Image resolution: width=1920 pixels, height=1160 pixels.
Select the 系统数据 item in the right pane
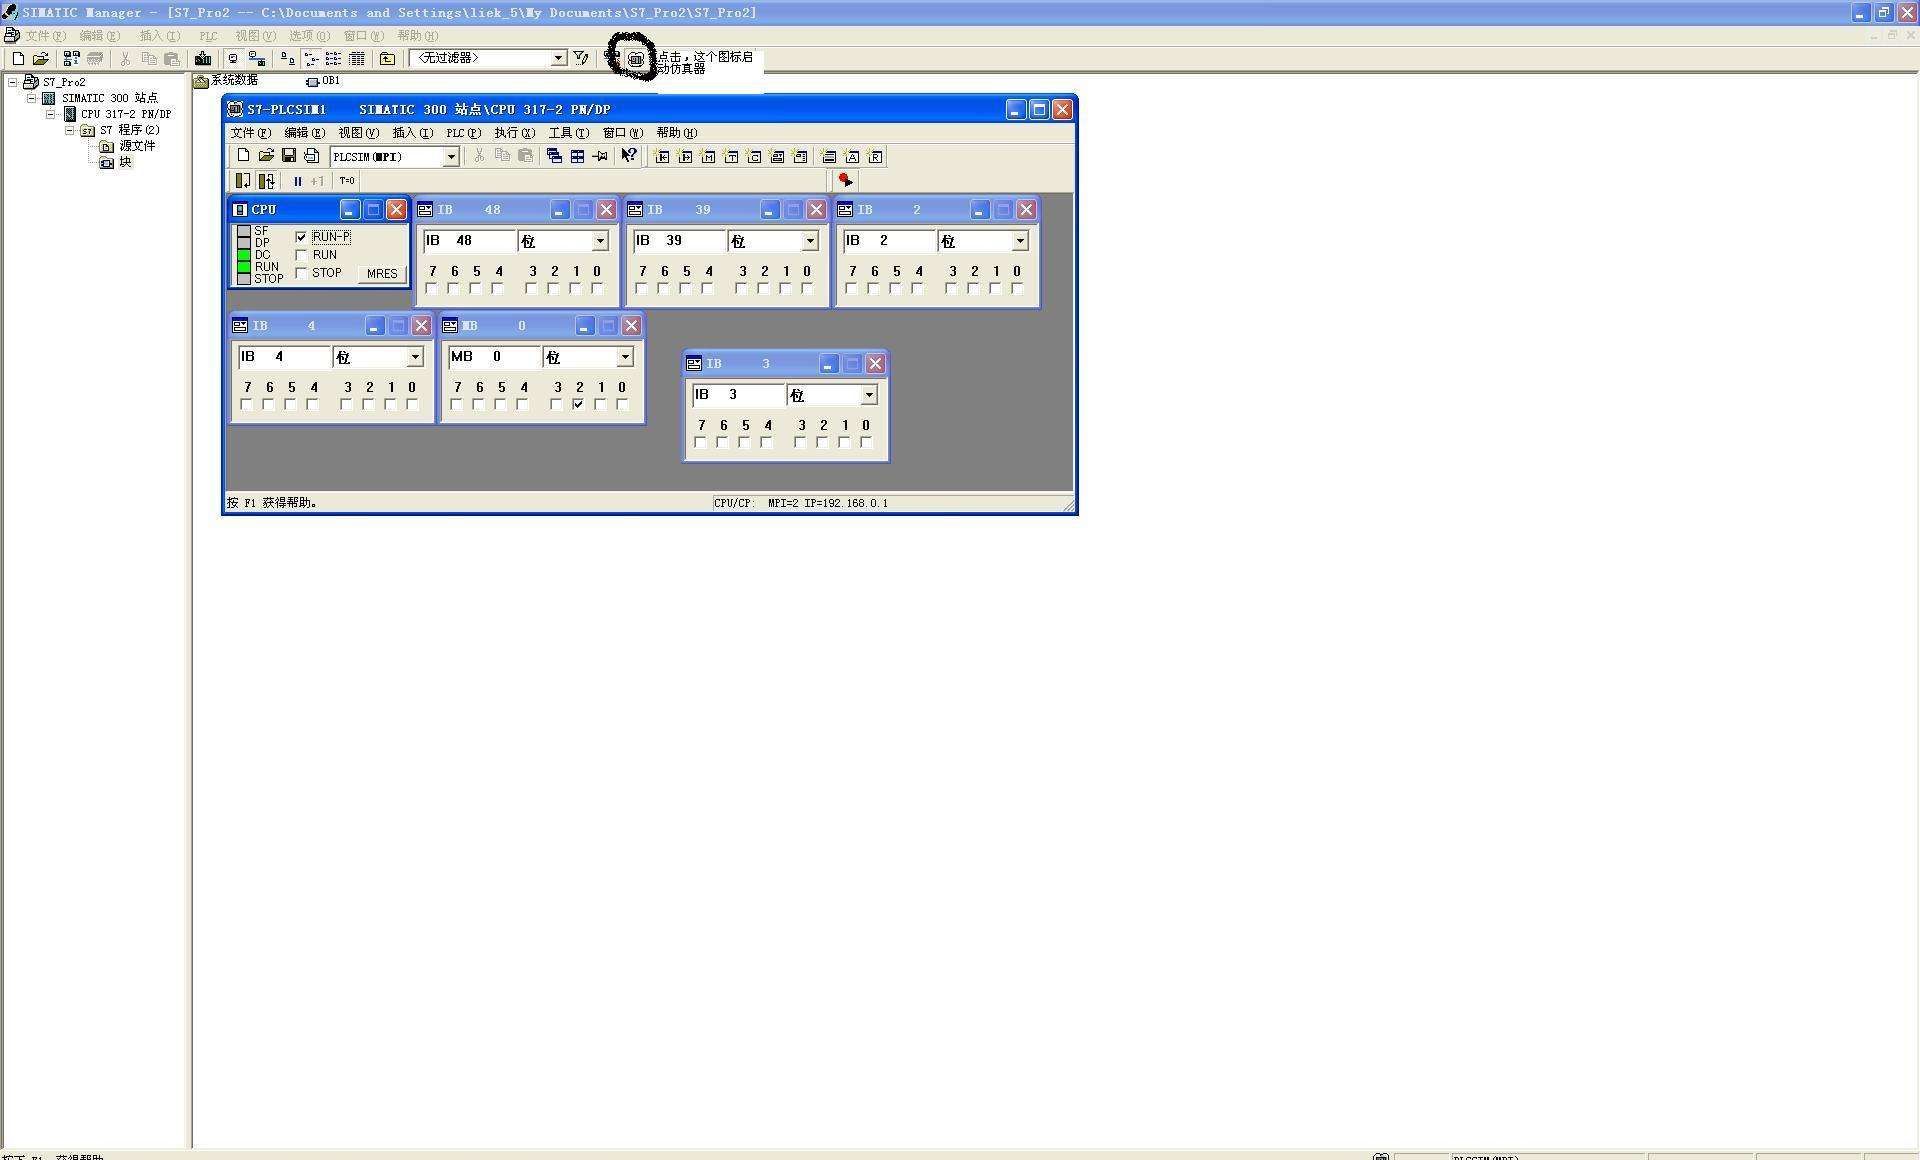[x=227, y=80]
